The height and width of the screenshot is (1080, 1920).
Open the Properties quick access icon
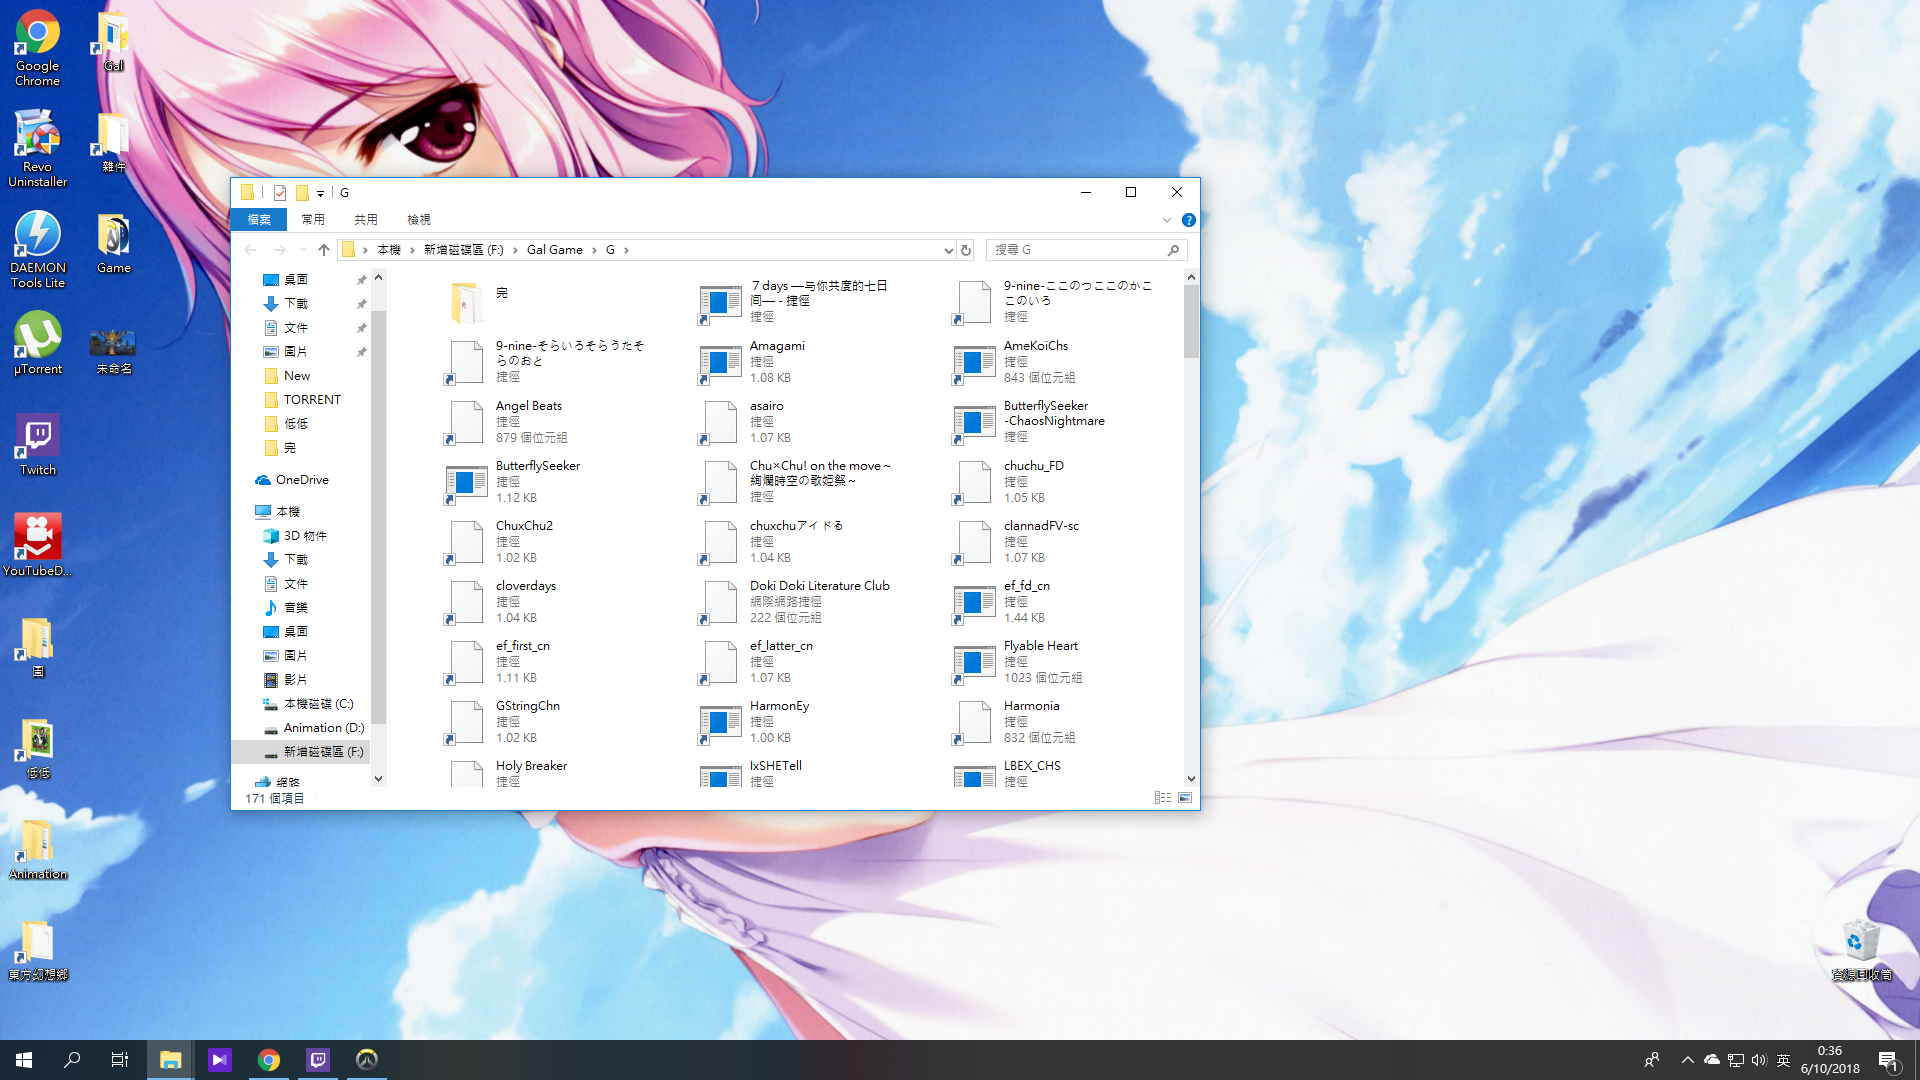coord(280,193)
